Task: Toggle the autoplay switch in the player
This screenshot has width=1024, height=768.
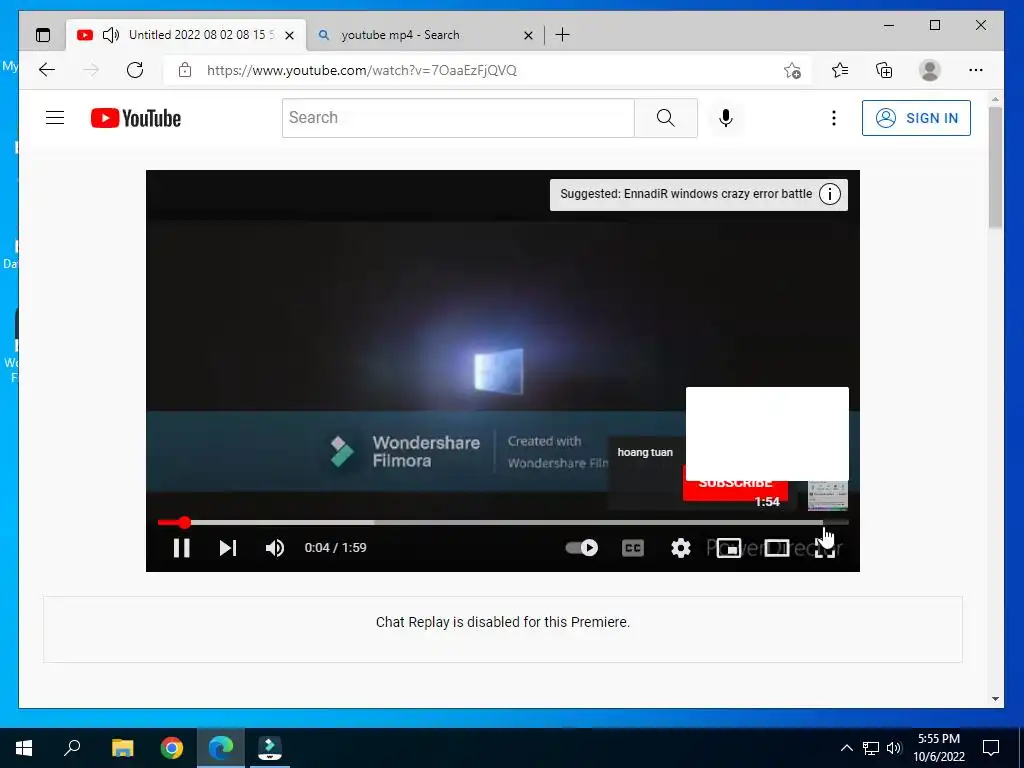Action: [582, 547]
